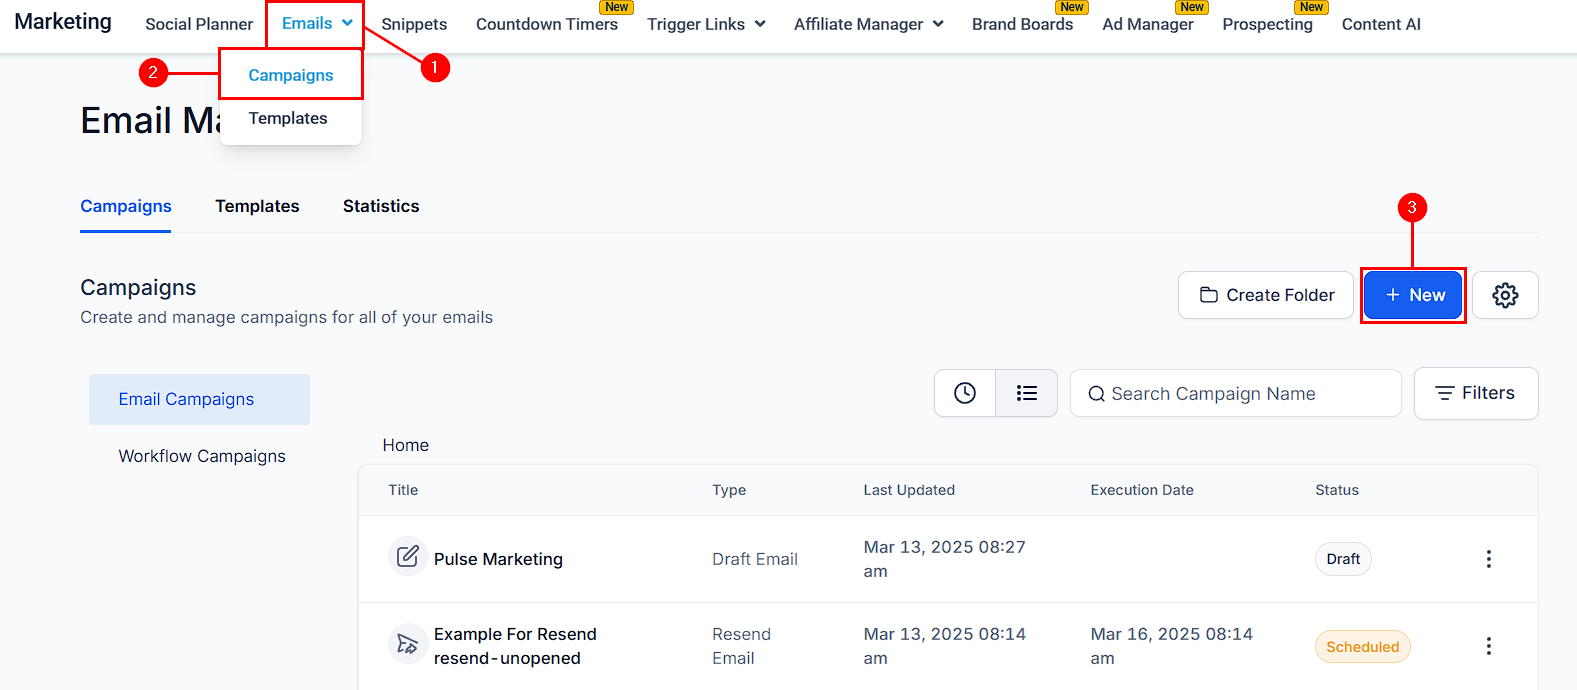Click the blue New button
This screenshot has width=1577, height=690.
tap(1413, 295)
